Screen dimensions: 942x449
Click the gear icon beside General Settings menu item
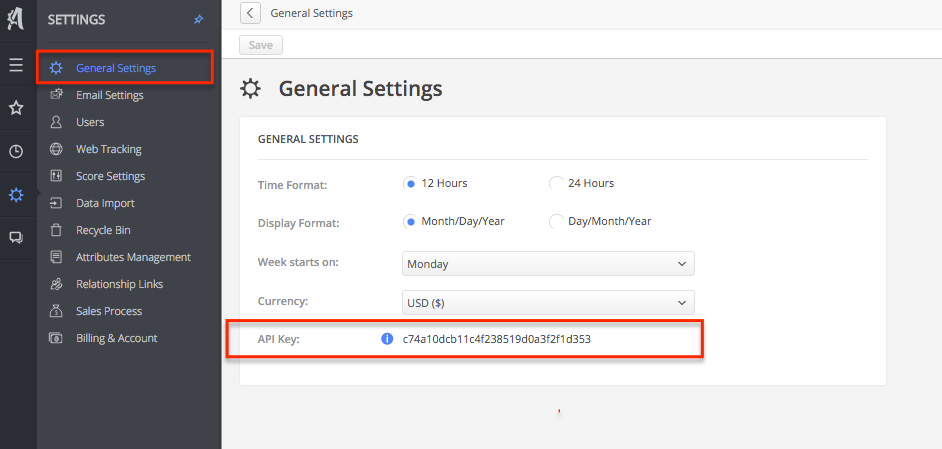(56, 68)
